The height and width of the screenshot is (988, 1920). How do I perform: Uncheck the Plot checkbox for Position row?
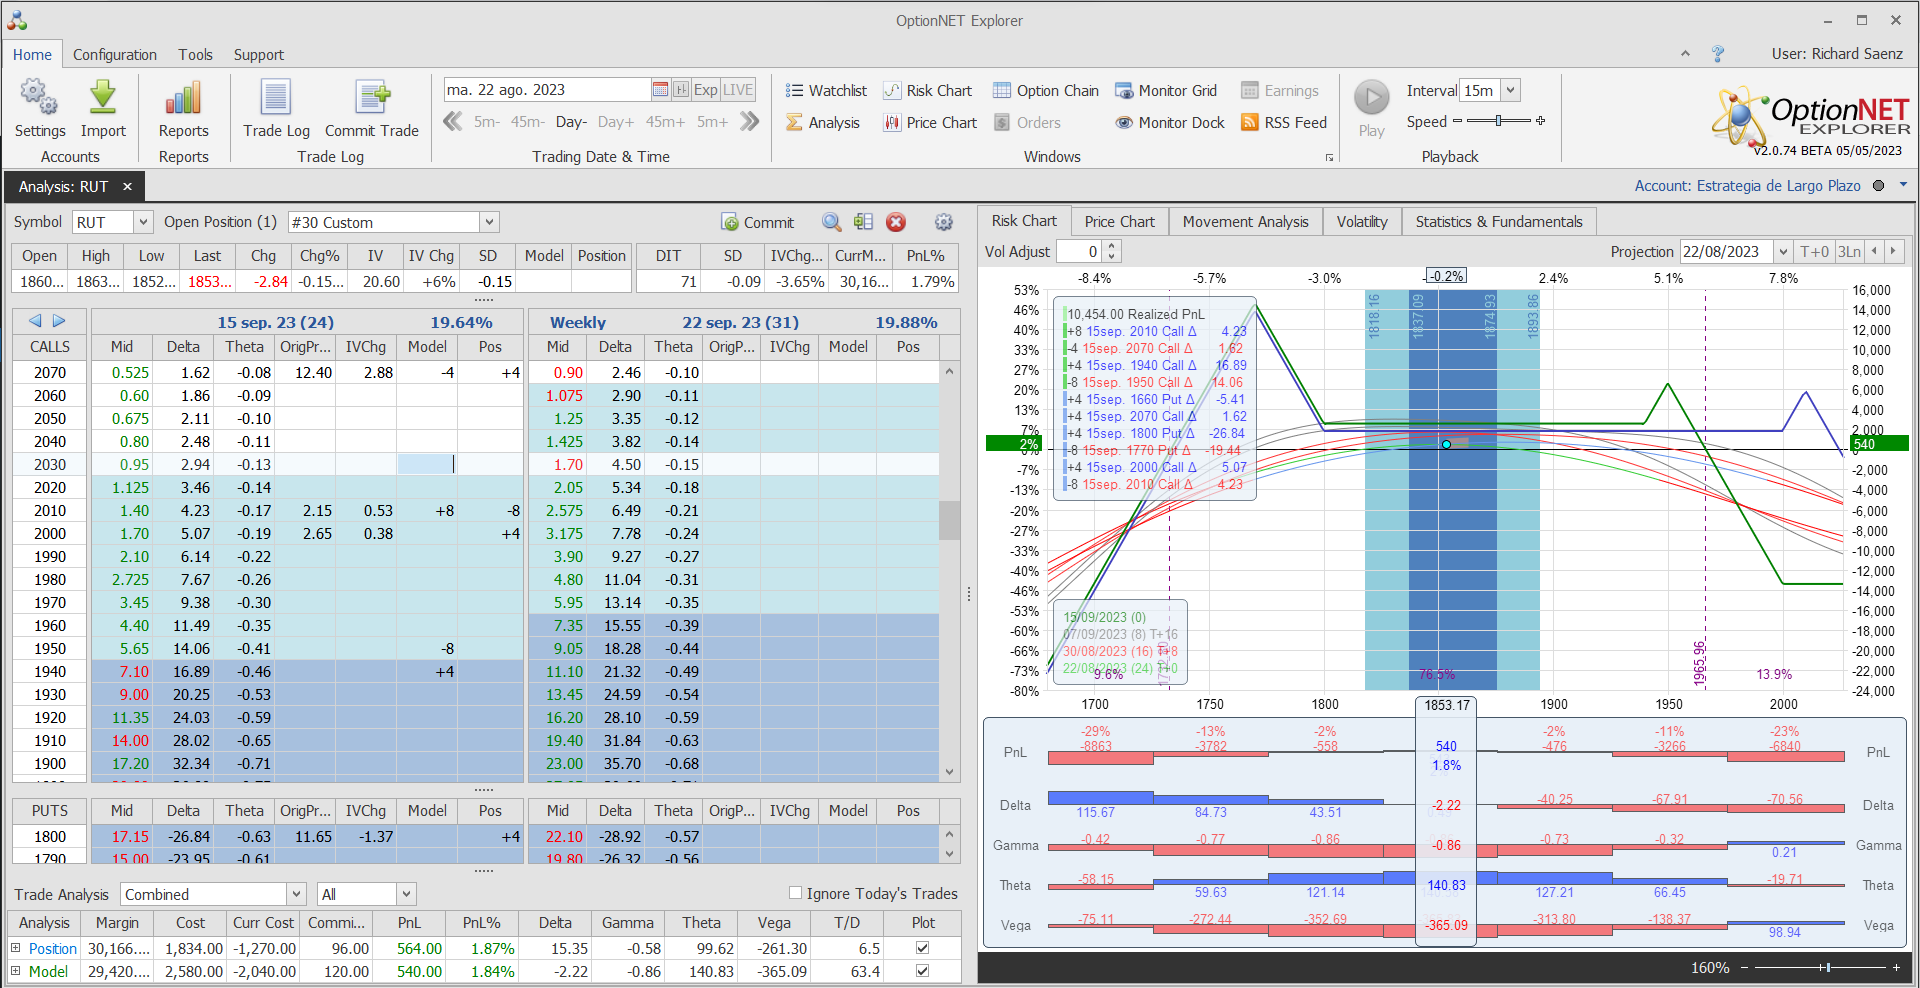[922, 948]
